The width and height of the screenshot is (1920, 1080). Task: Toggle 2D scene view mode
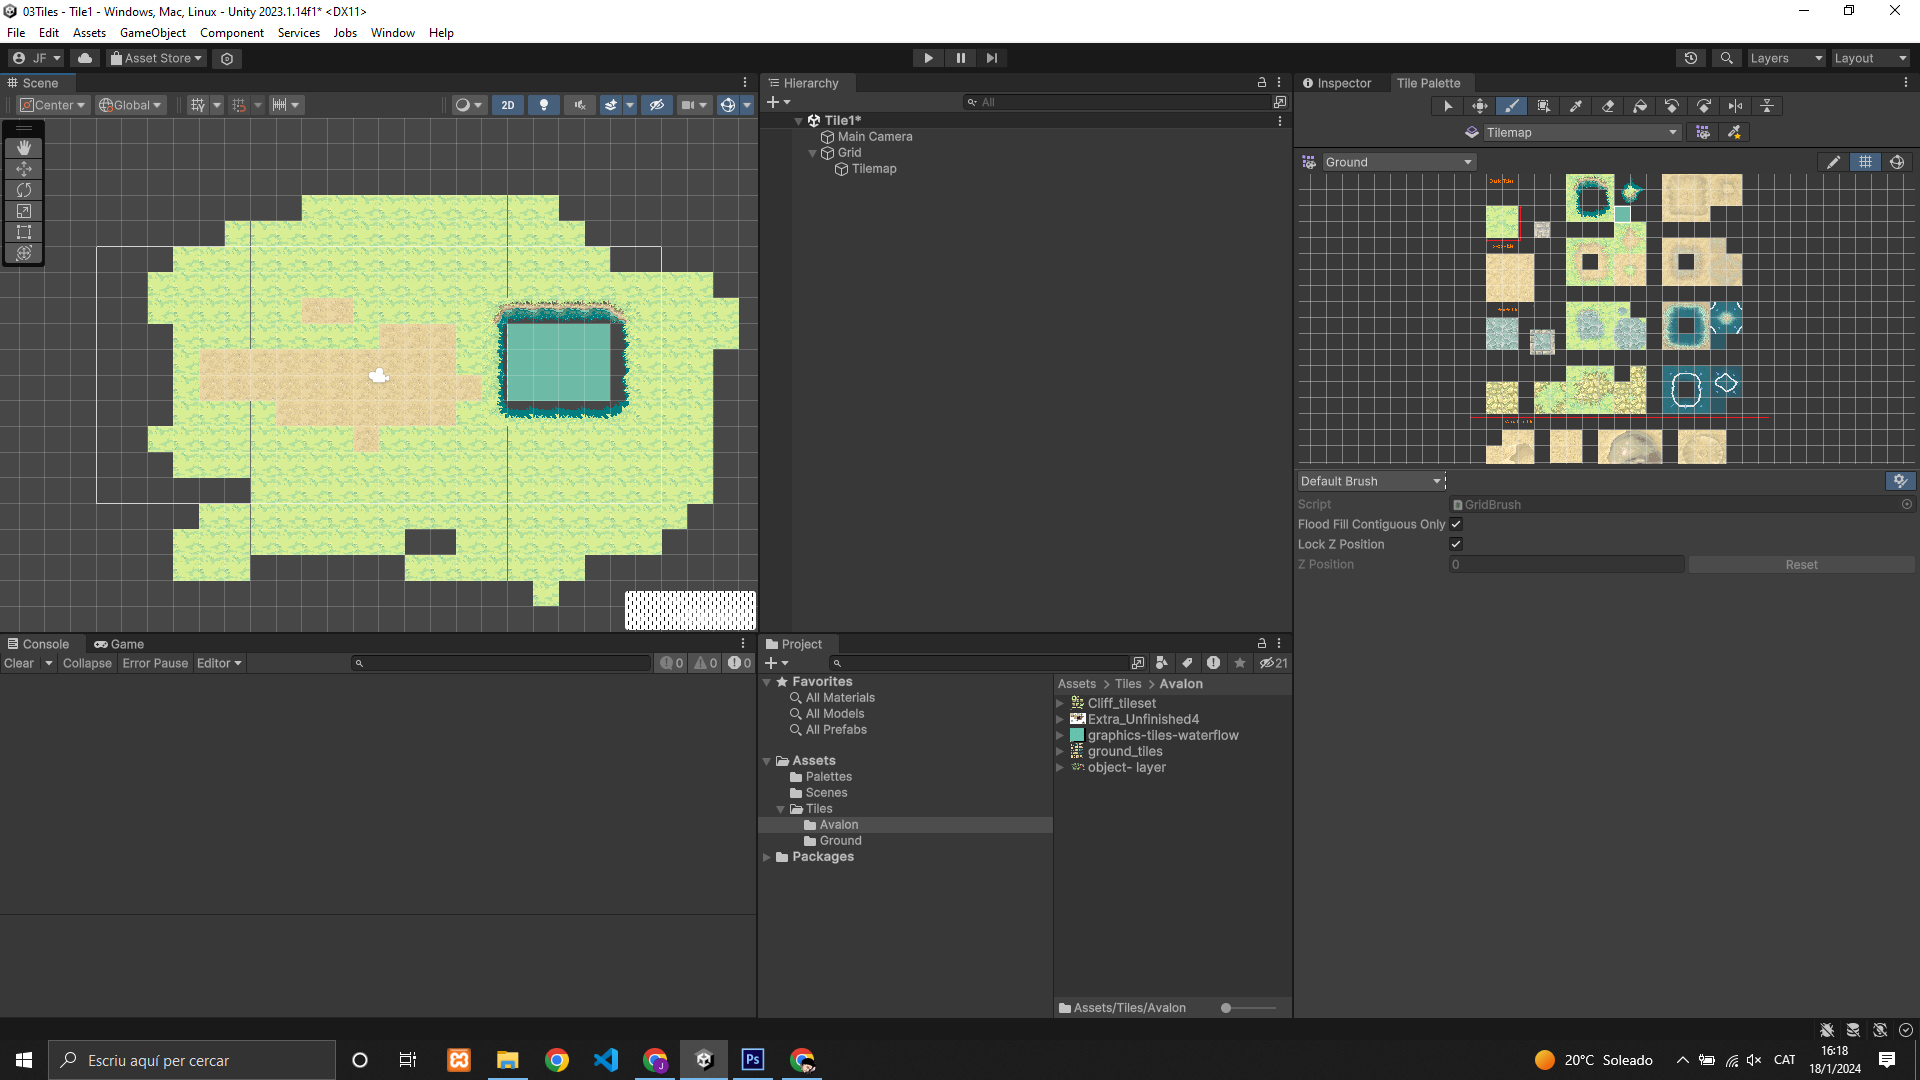508,105
